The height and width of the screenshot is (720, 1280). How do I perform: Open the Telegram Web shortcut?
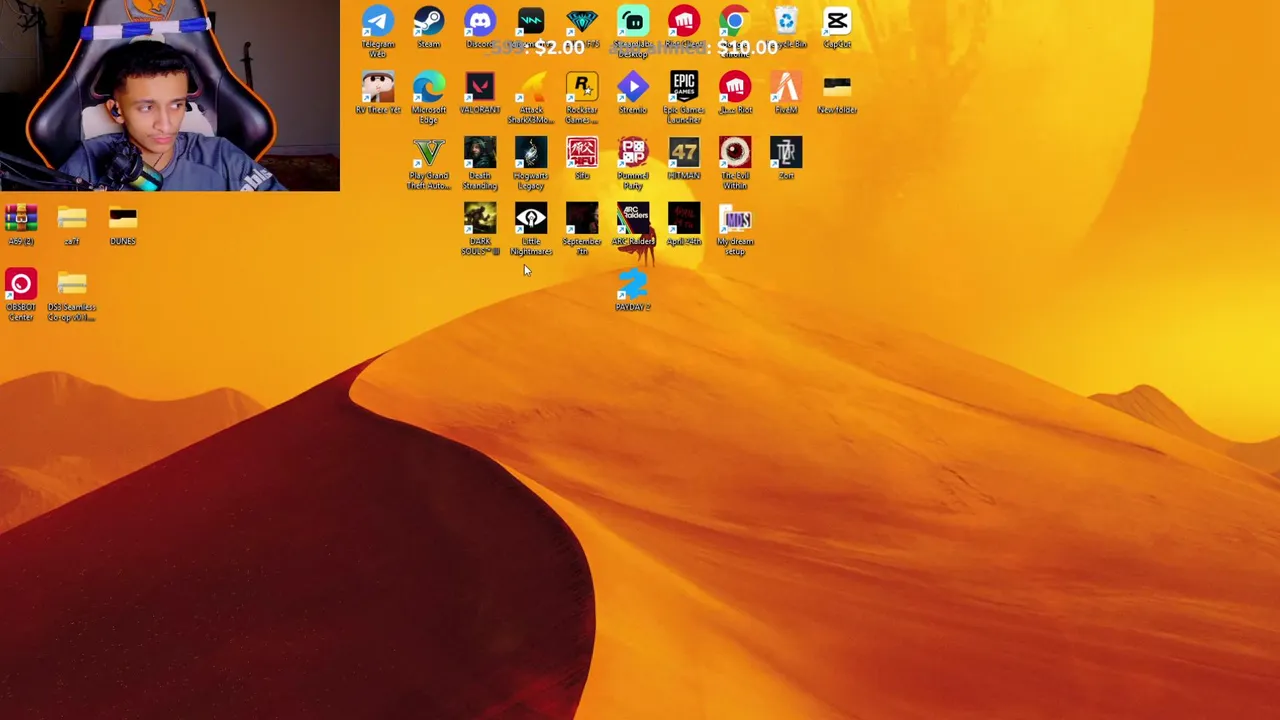tap(378, 28)
